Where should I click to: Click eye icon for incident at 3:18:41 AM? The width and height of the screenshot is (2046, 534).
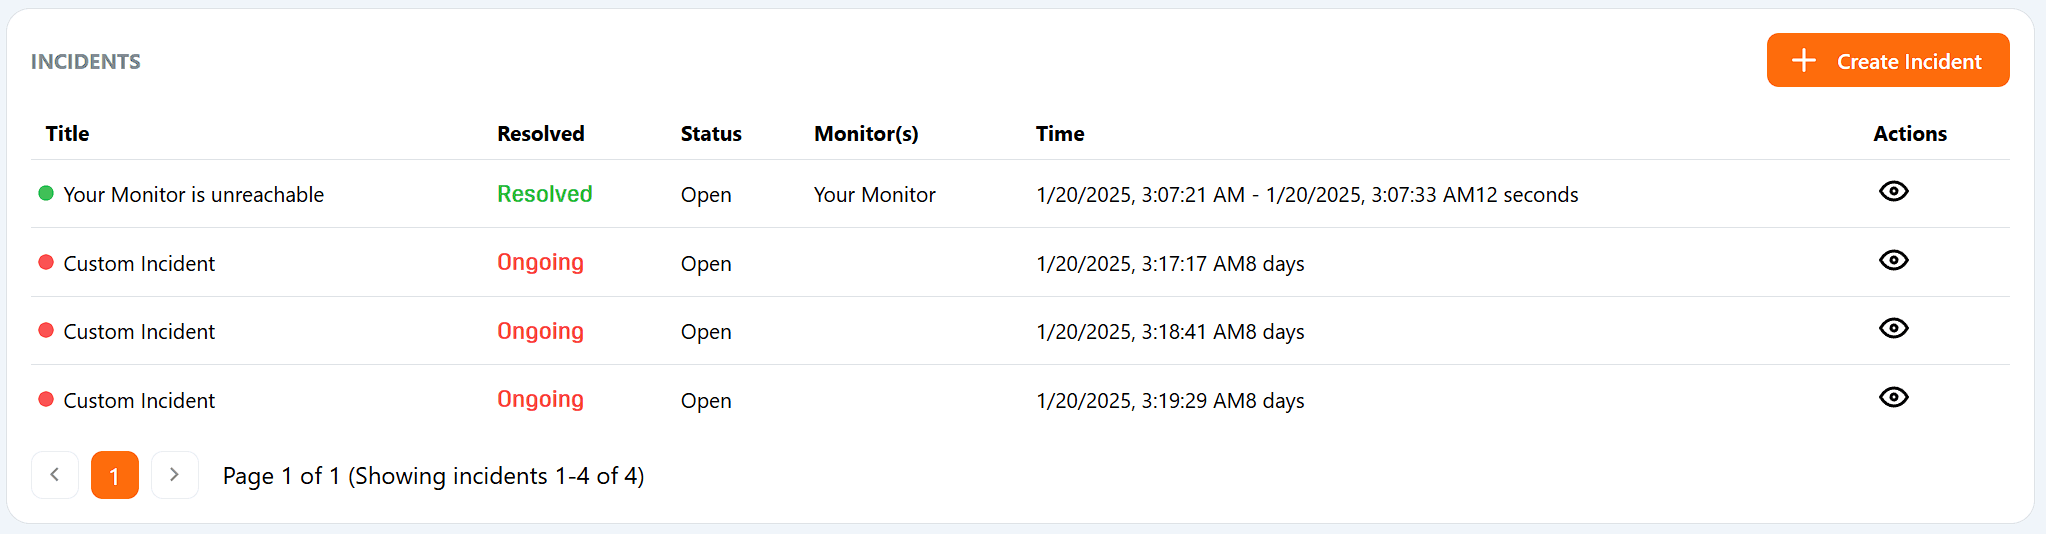point(1893,328)
